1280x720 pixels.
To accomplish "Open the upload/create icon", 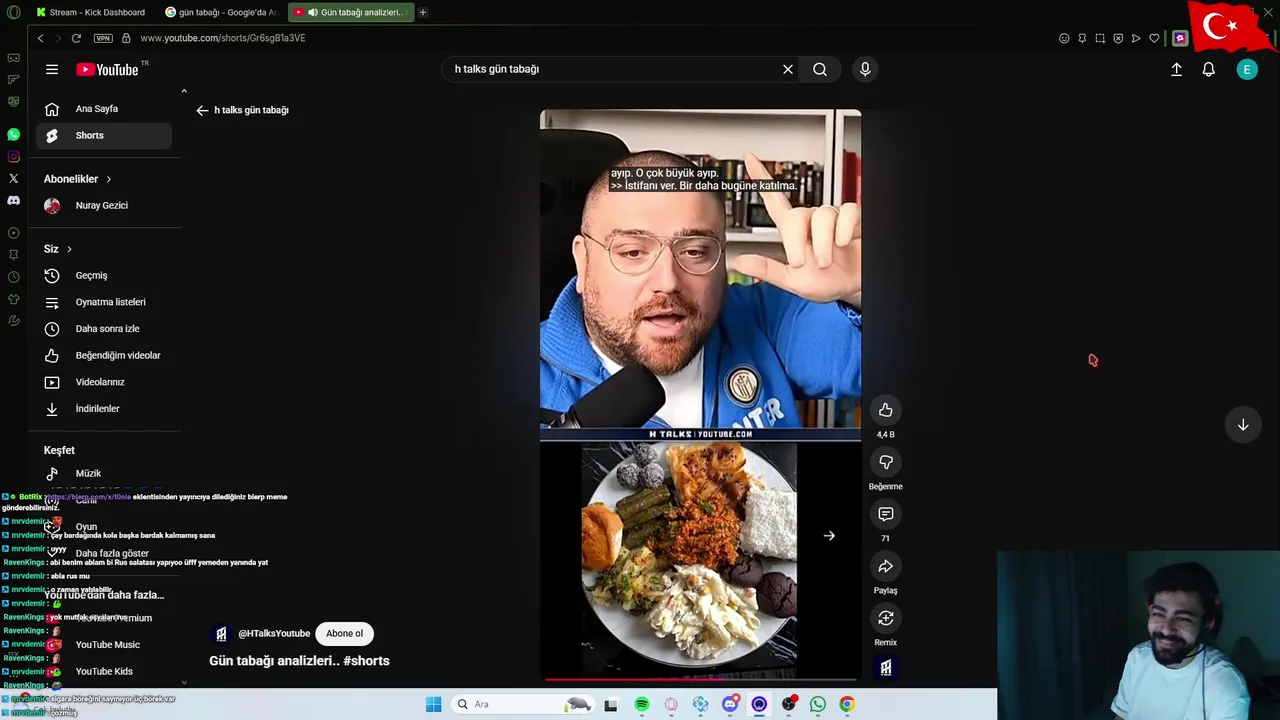I will (x=1176, y=69).
